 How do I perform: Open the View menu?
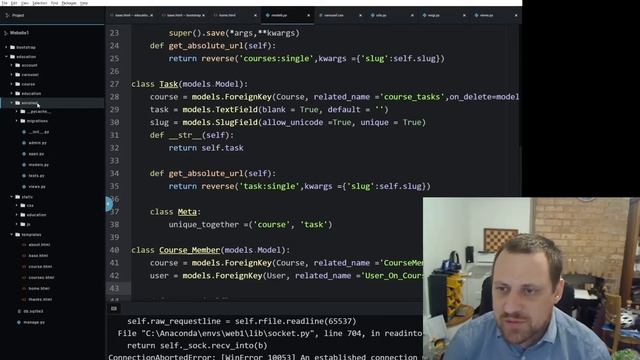(25, 3)
